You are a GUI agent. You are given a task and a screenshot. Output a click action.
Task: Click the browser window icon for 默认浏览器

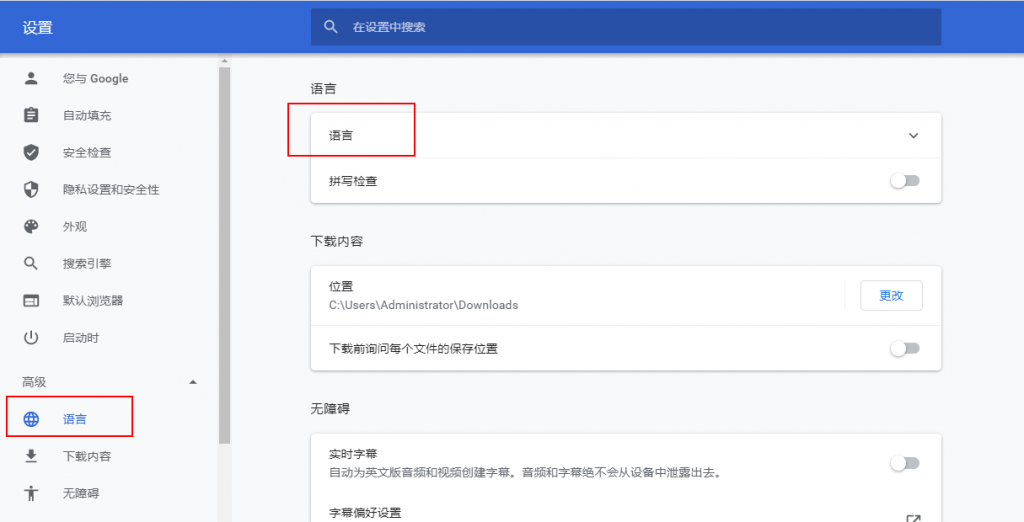31,300
